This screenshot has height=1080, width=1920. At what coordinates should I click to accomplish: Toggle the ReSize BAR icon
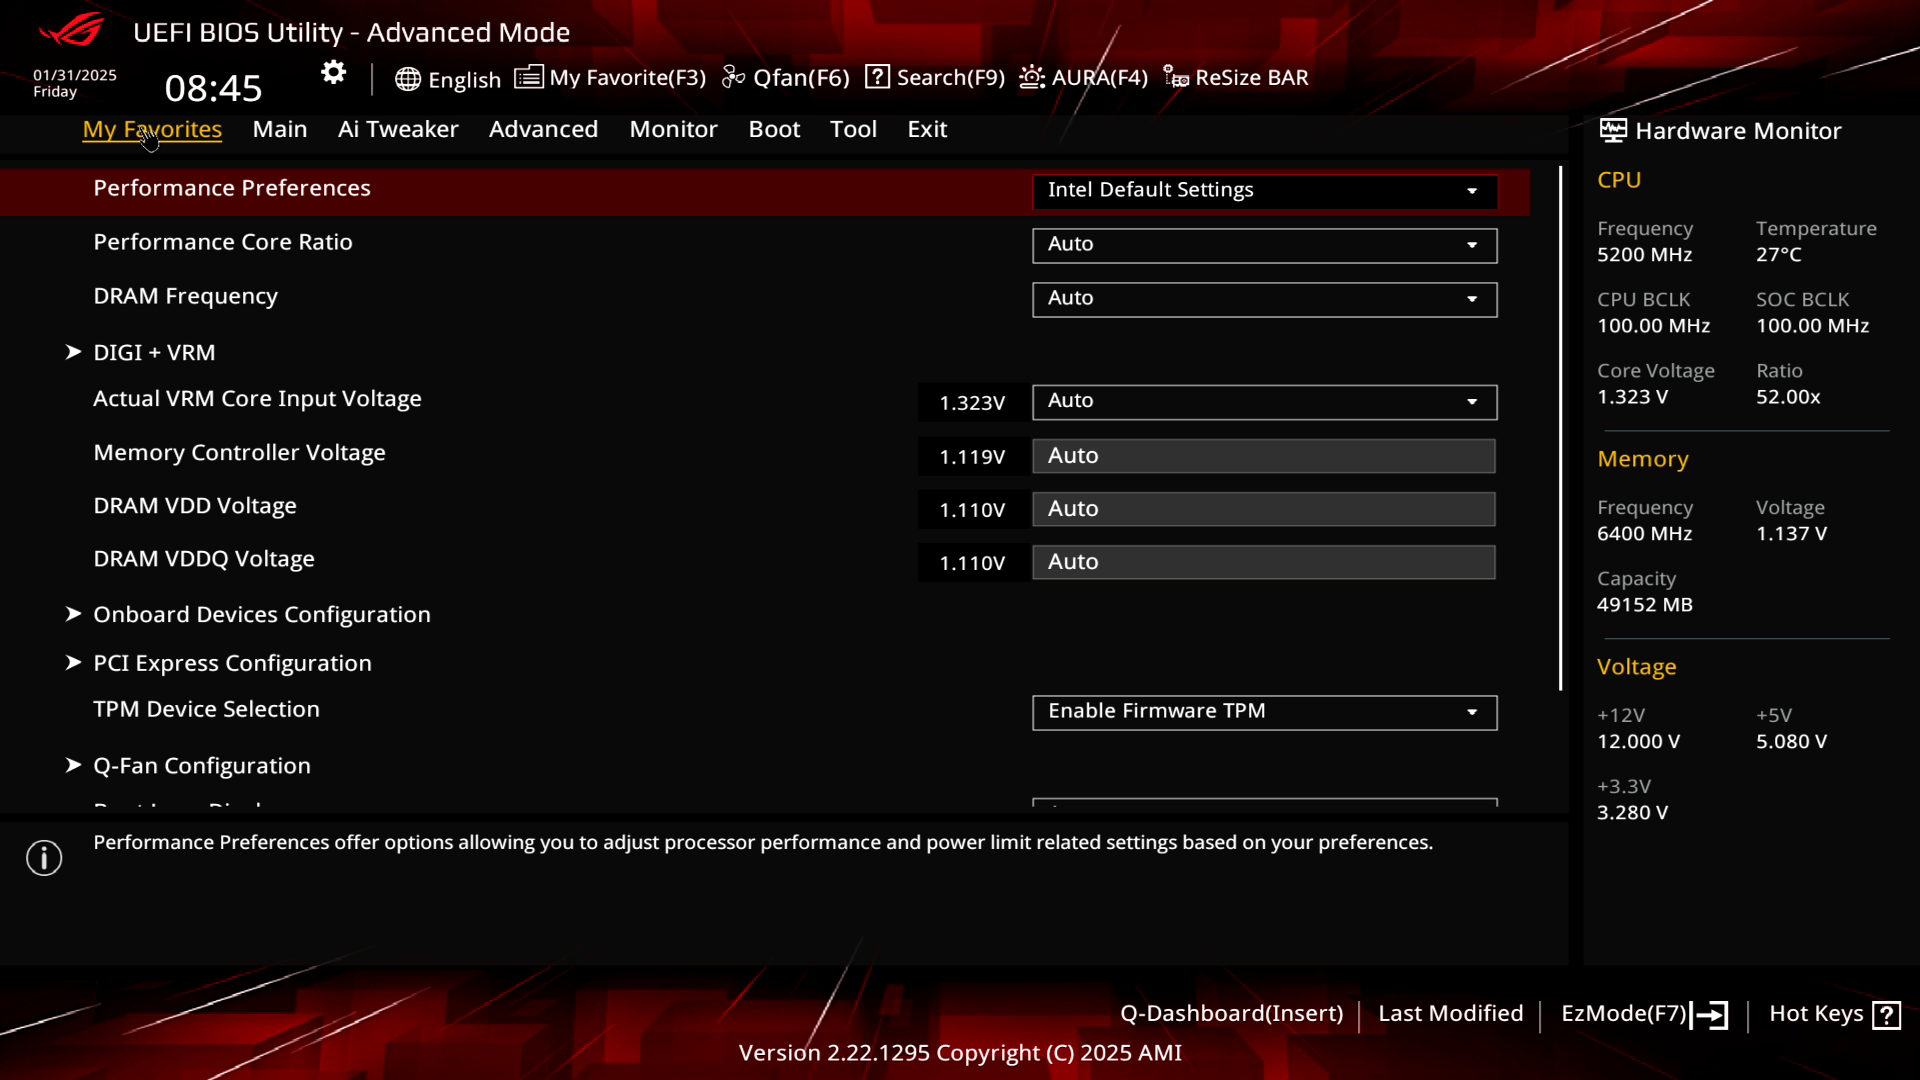tap(1176, 77)
